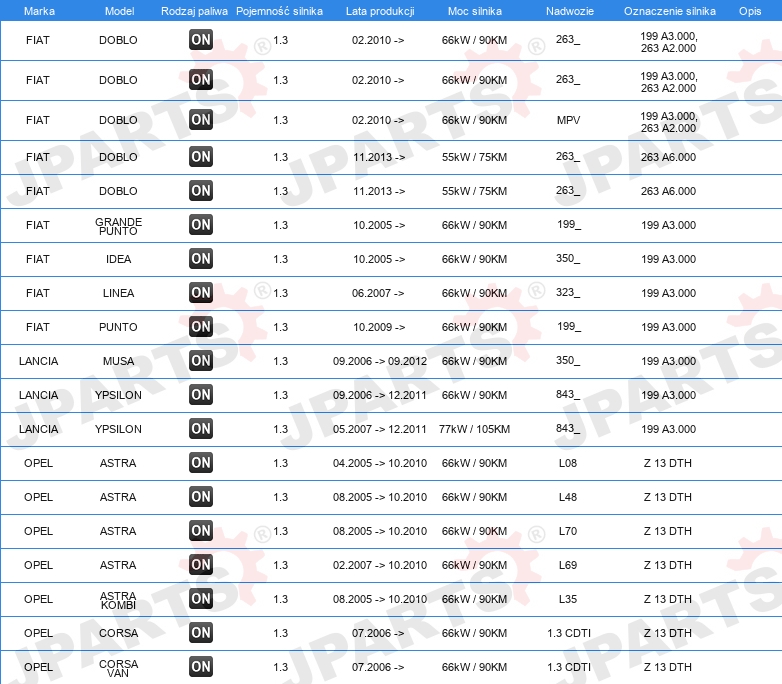Click the CORSA VAN model cell
This screenshot has height=684, width=782.
point(118,668)
